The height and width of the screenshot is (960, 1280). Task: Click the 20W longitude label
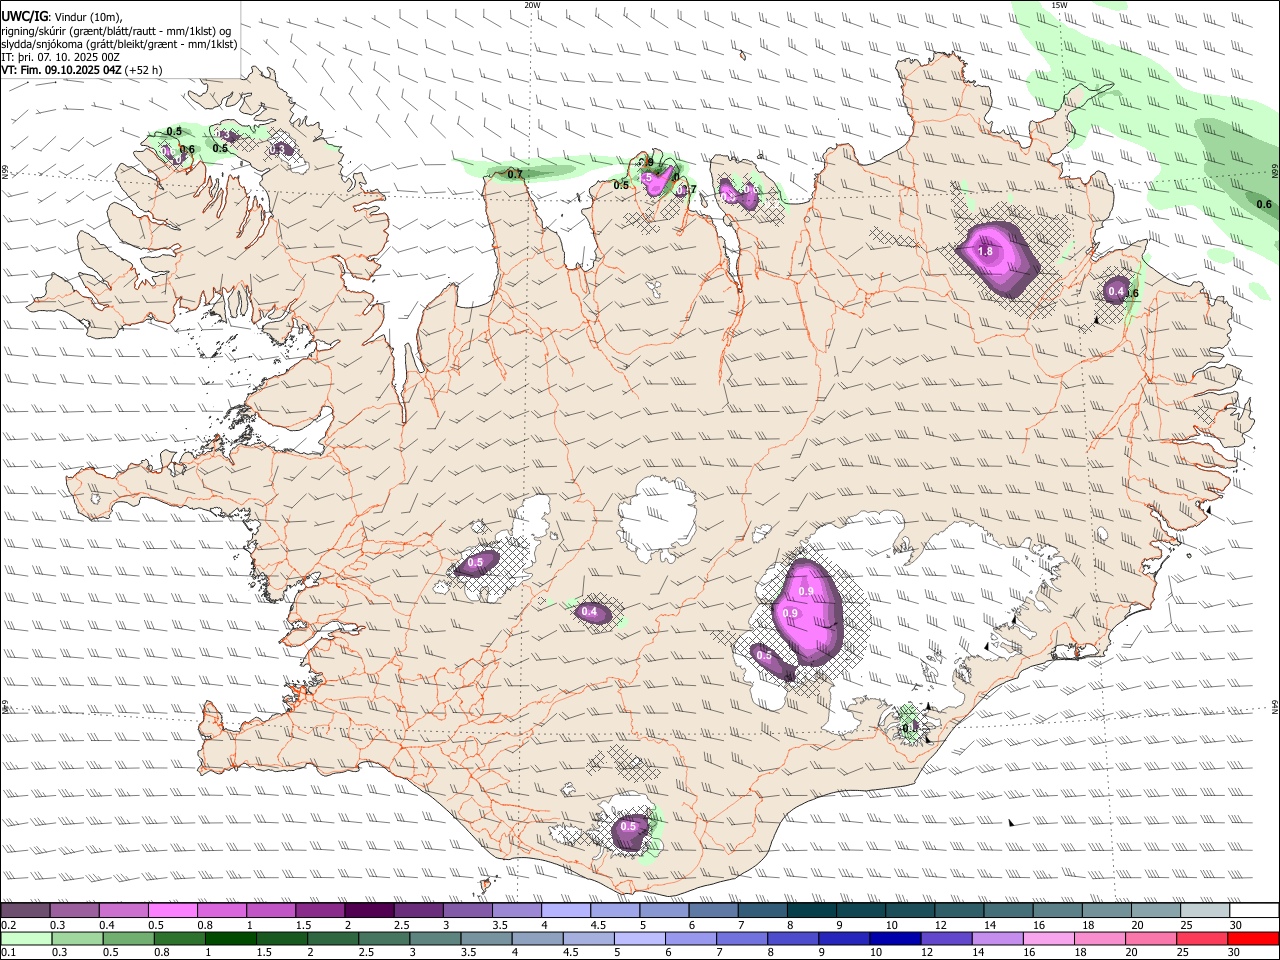click(x=533, y=5)
